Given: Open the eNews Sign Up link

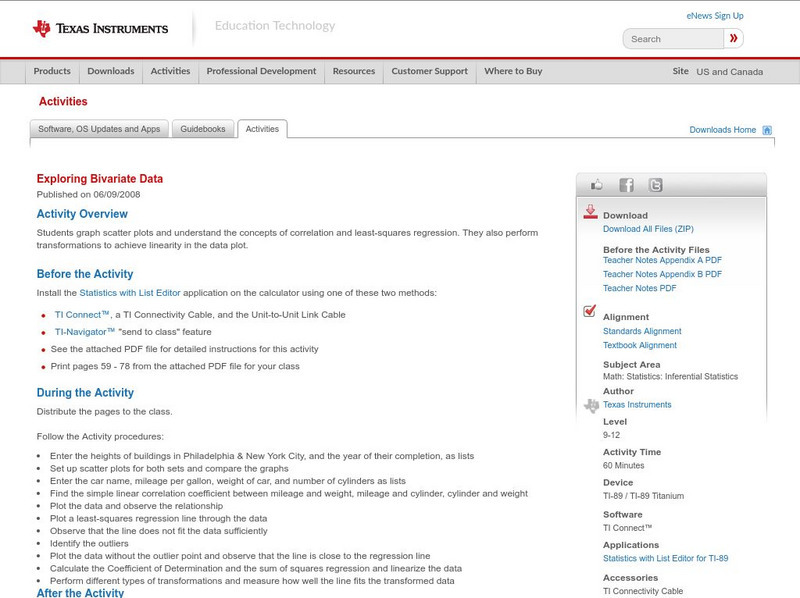Looking at the screenshot, I should point(715,16).
